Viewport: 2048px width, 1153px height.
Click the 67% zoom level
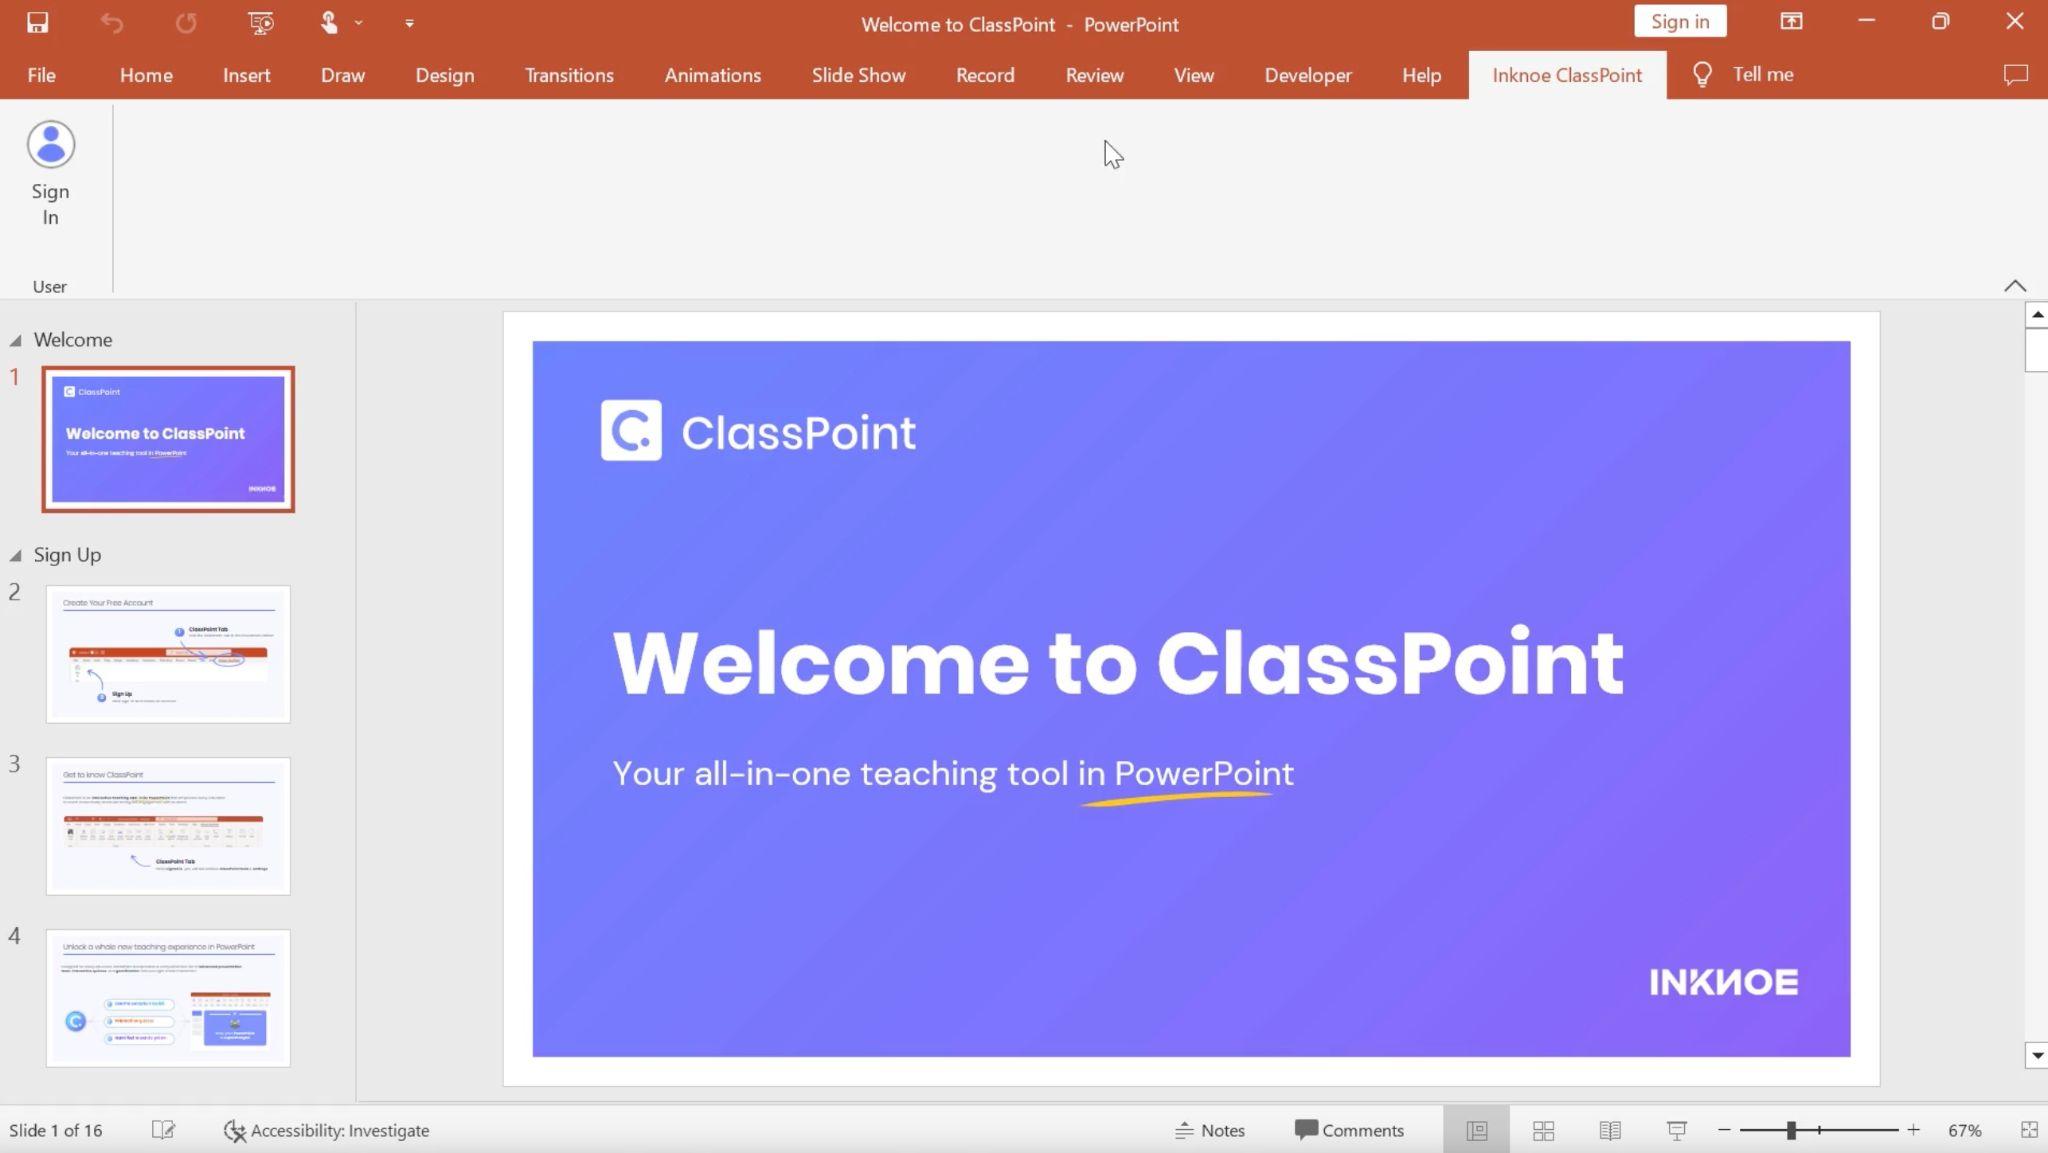[1964, 1130]
